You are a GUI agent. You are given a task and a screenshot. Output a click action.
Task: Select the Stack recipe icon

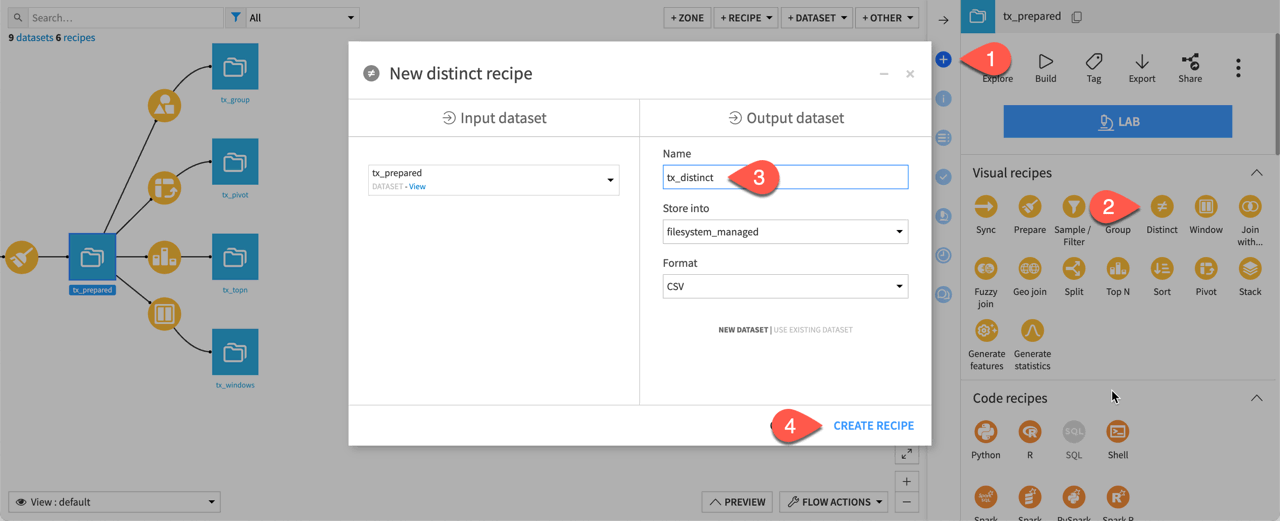[x=1249, y=269]
